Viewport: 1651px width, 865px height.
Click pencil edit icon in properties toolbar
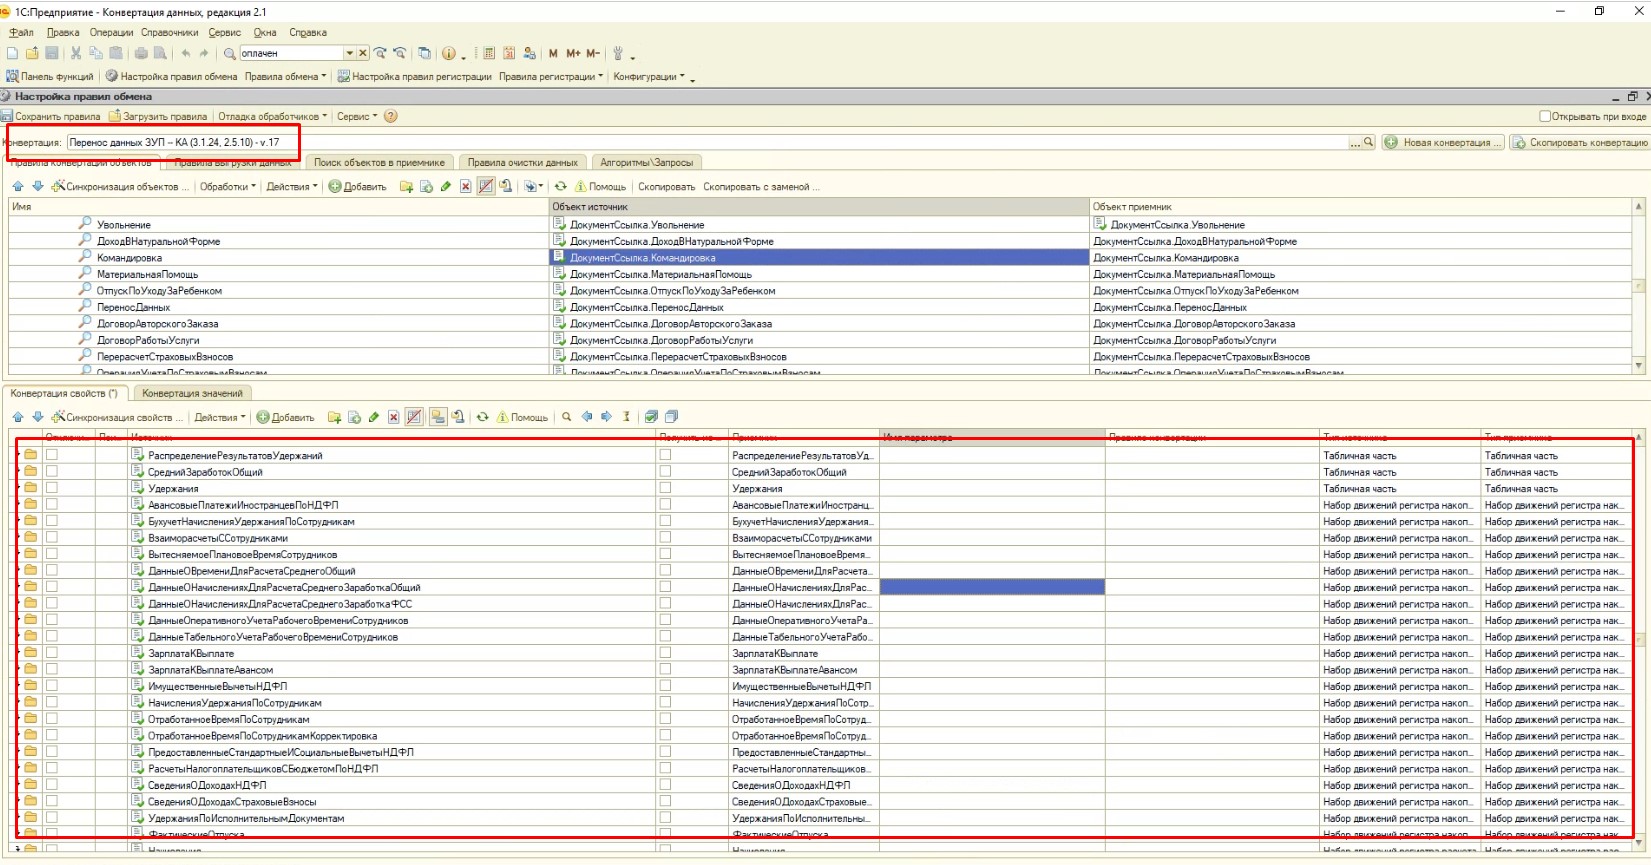click(x=374, y=417)
